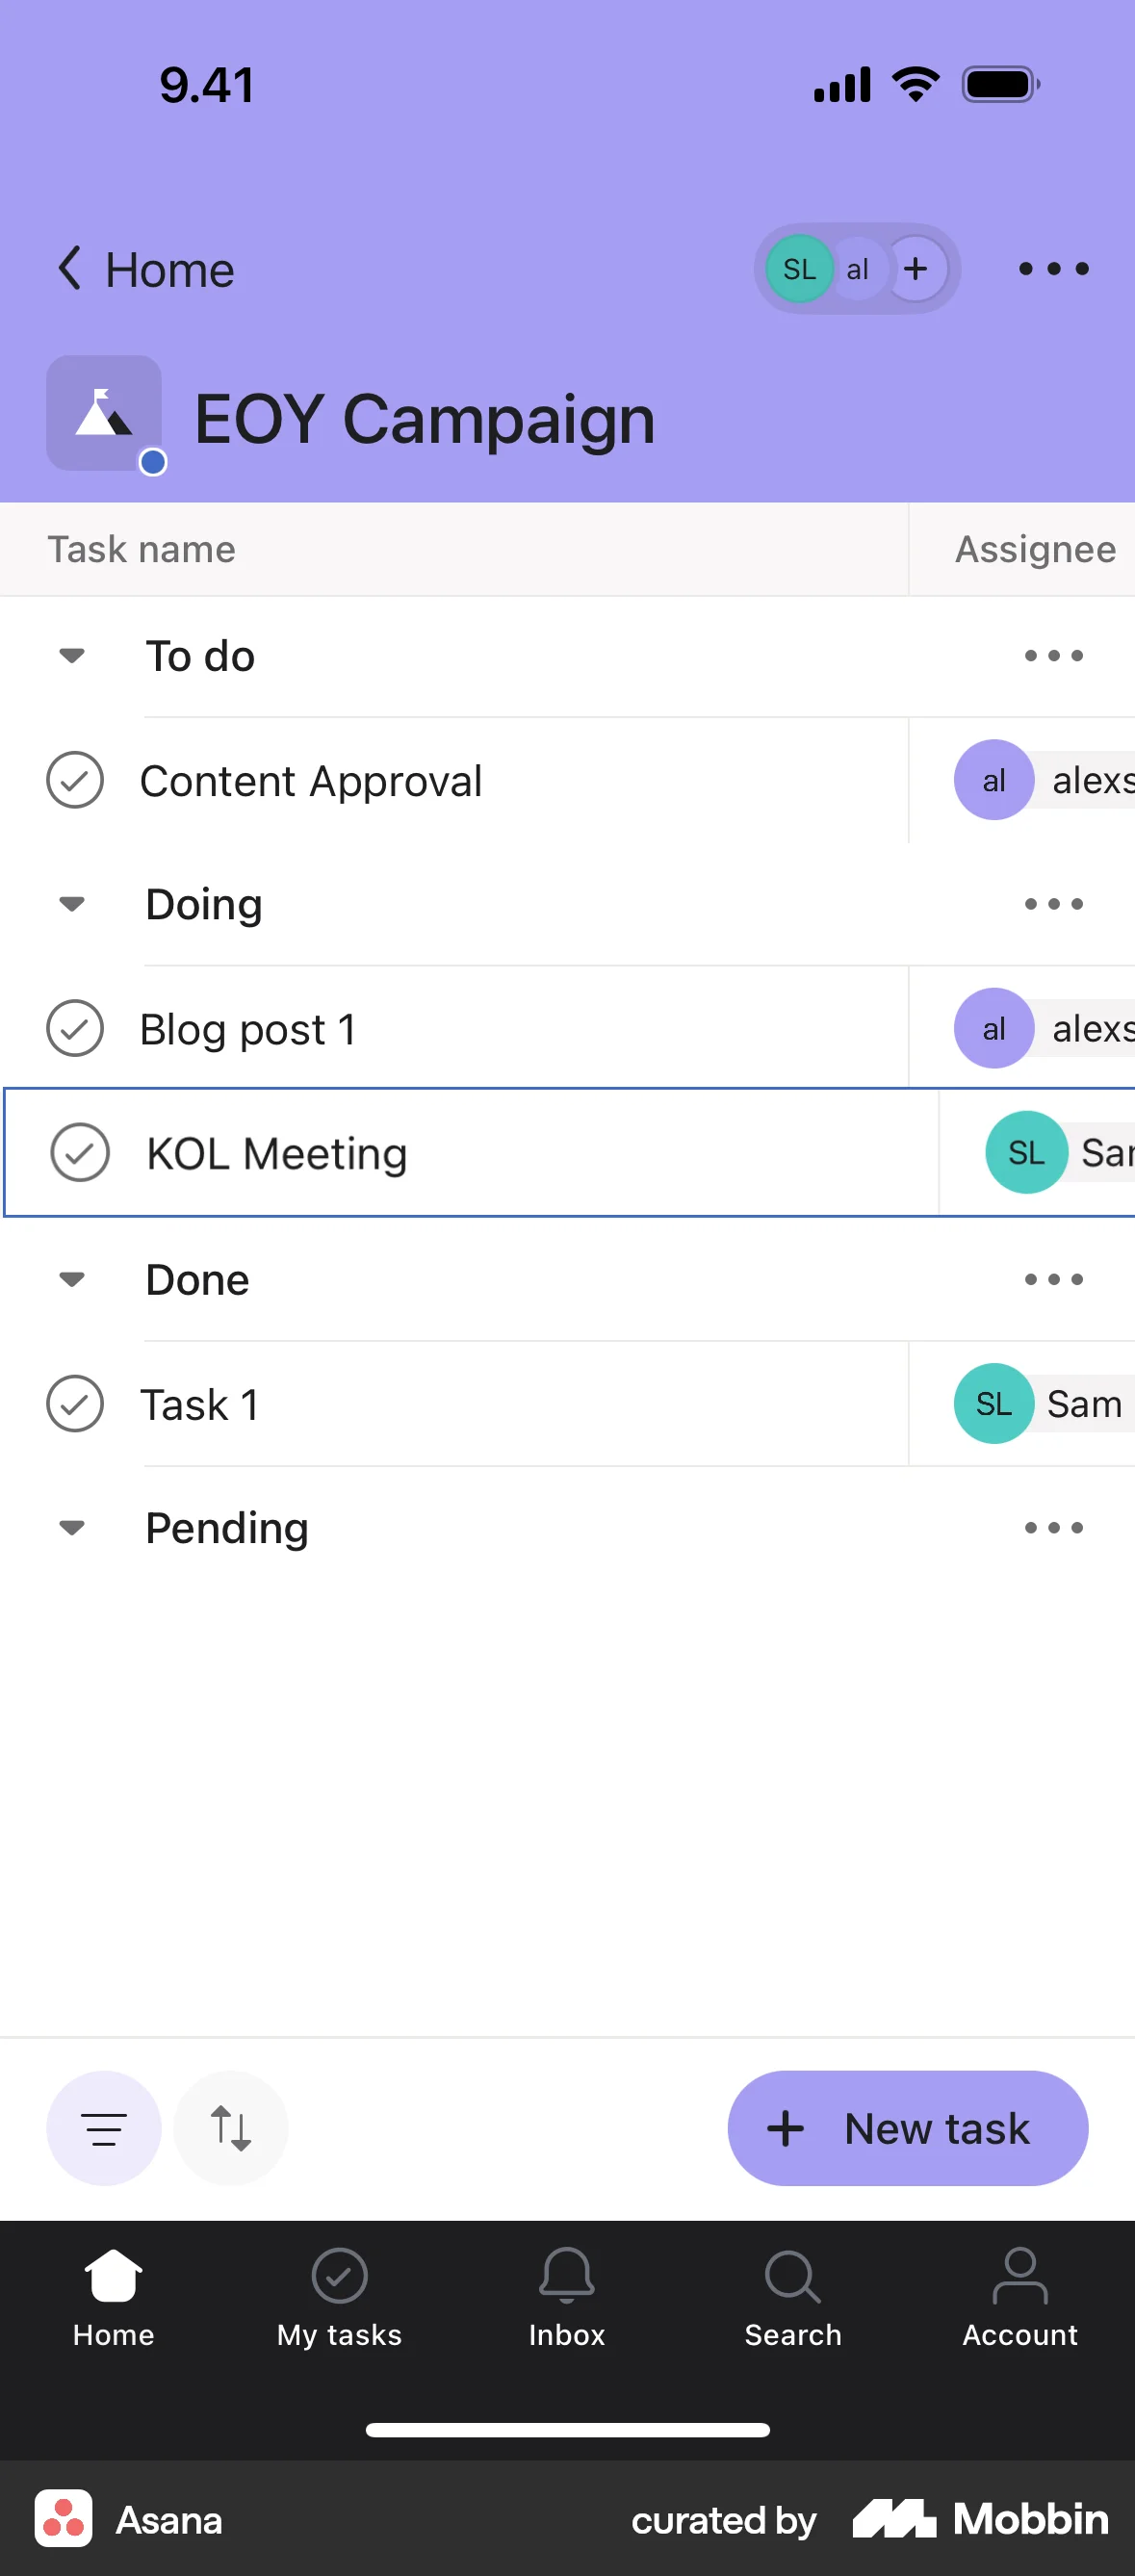Mark KOL Meeting as complete
The height and width of the screenshot is (2576, 1135).
pyautogui.click(x=80, y=1152)
